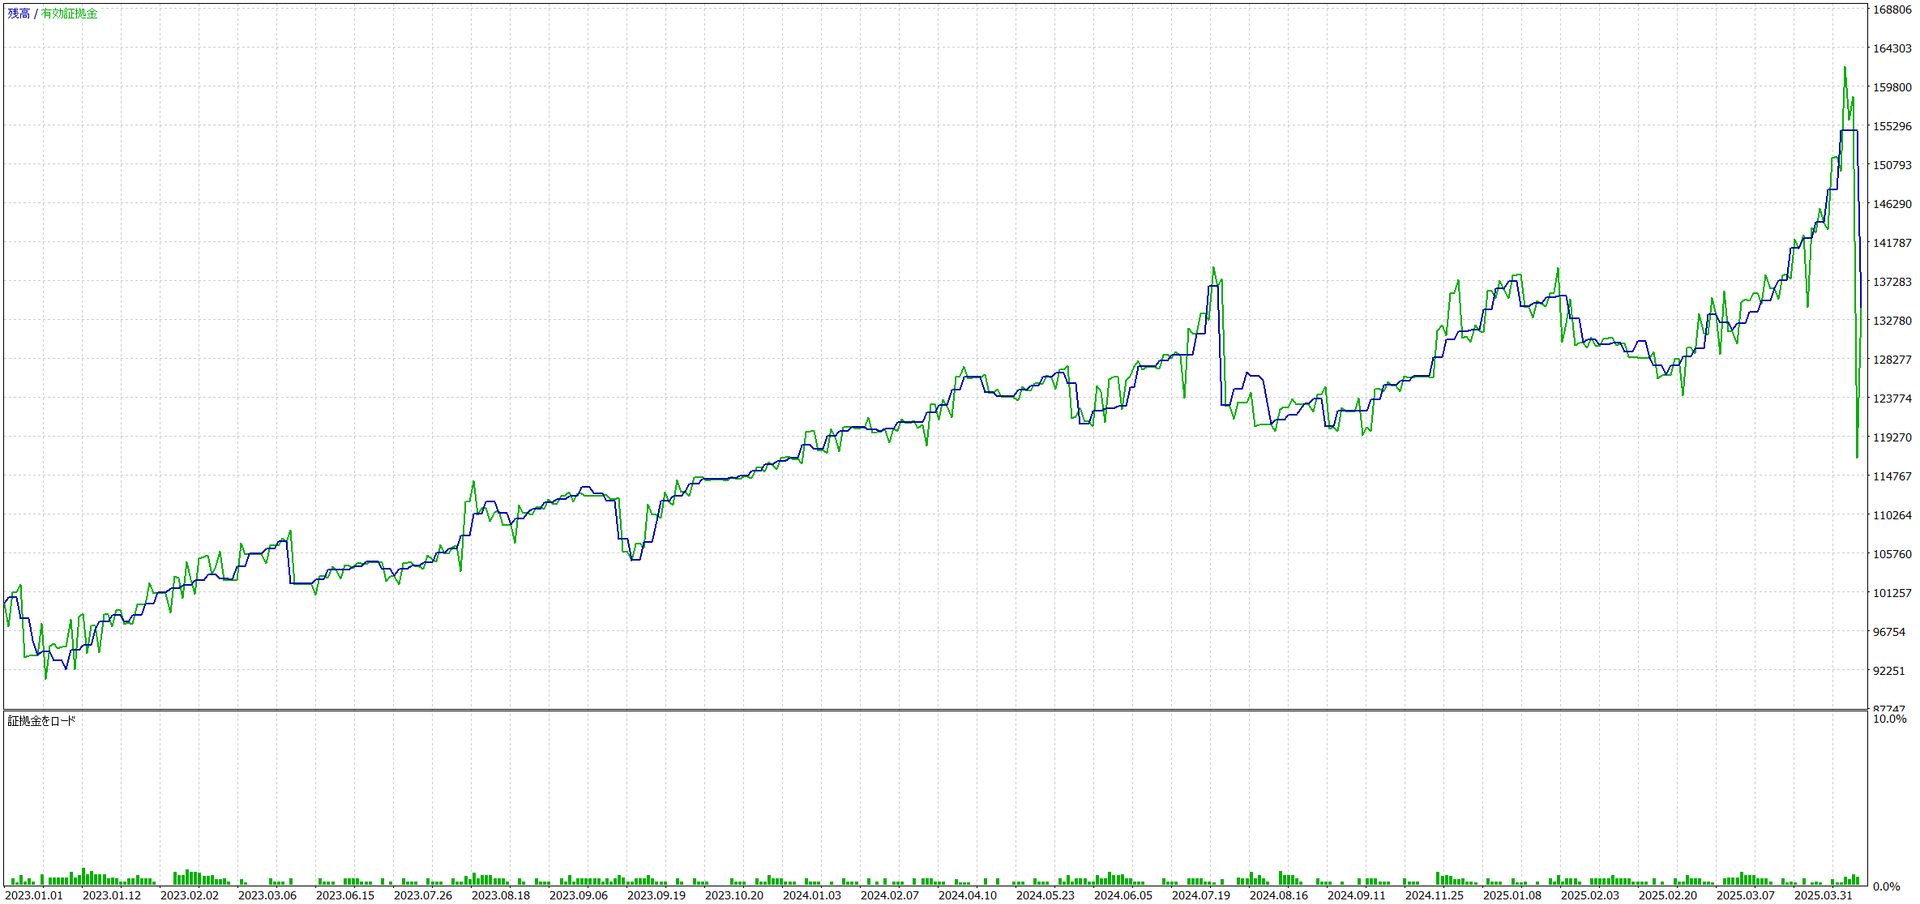Click the 101257 value on price scale
This screenshot has height=904, width=1920.
tap(1892, 593)
